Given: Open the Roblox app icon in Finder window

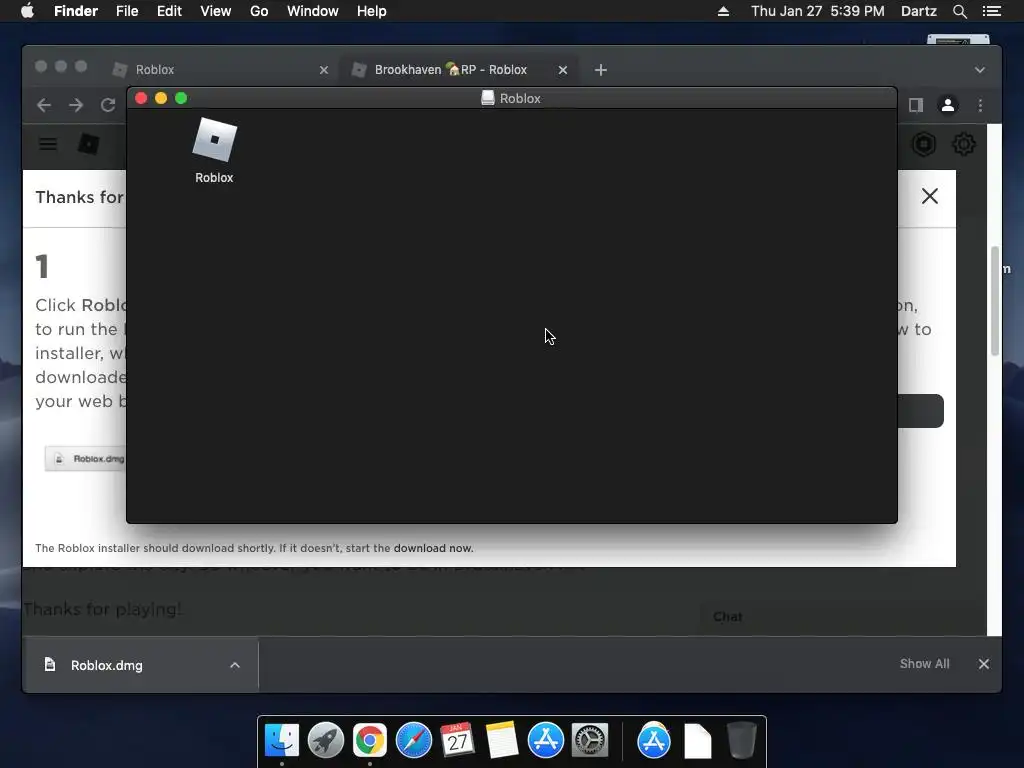Looking at the screenshot, I should click(x=214, y=140).
